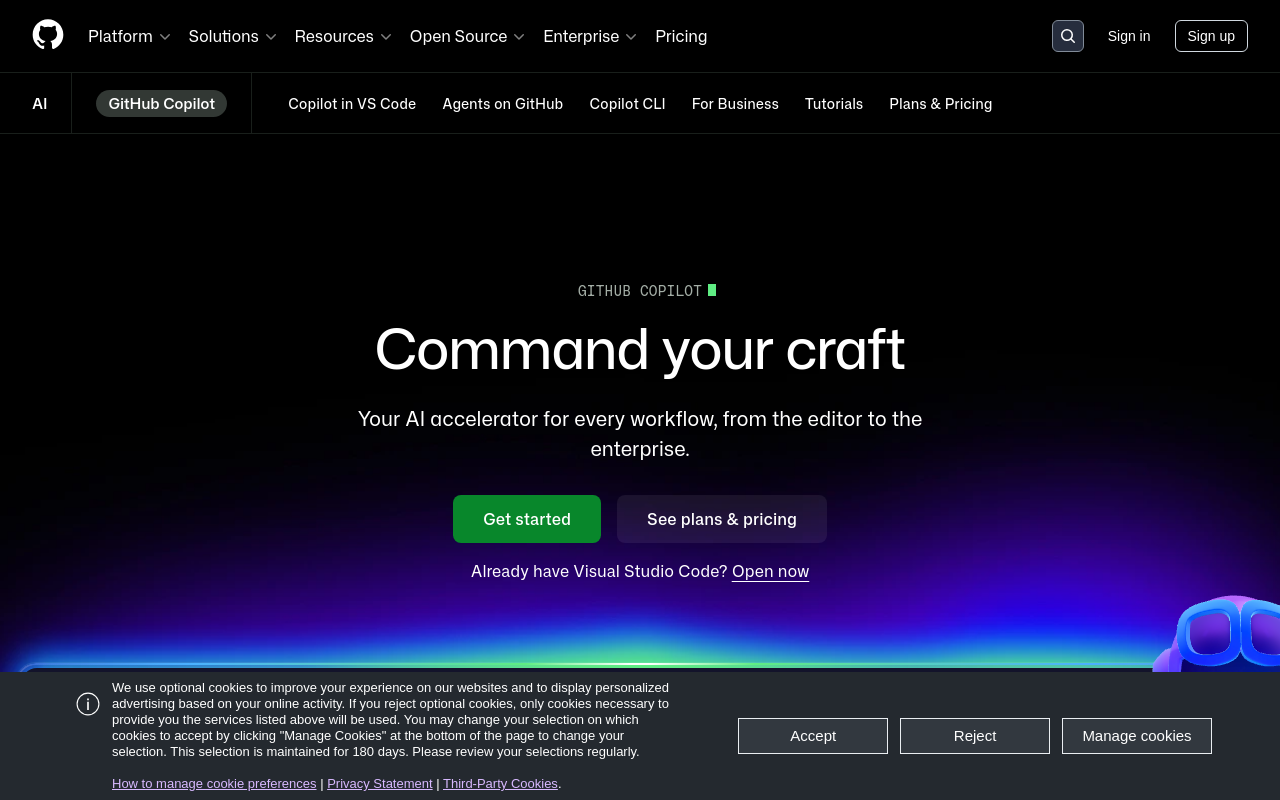The image size is (1280, 800).
Task: Open Plans & Pricing in subnav
Action: pos(941,103)
